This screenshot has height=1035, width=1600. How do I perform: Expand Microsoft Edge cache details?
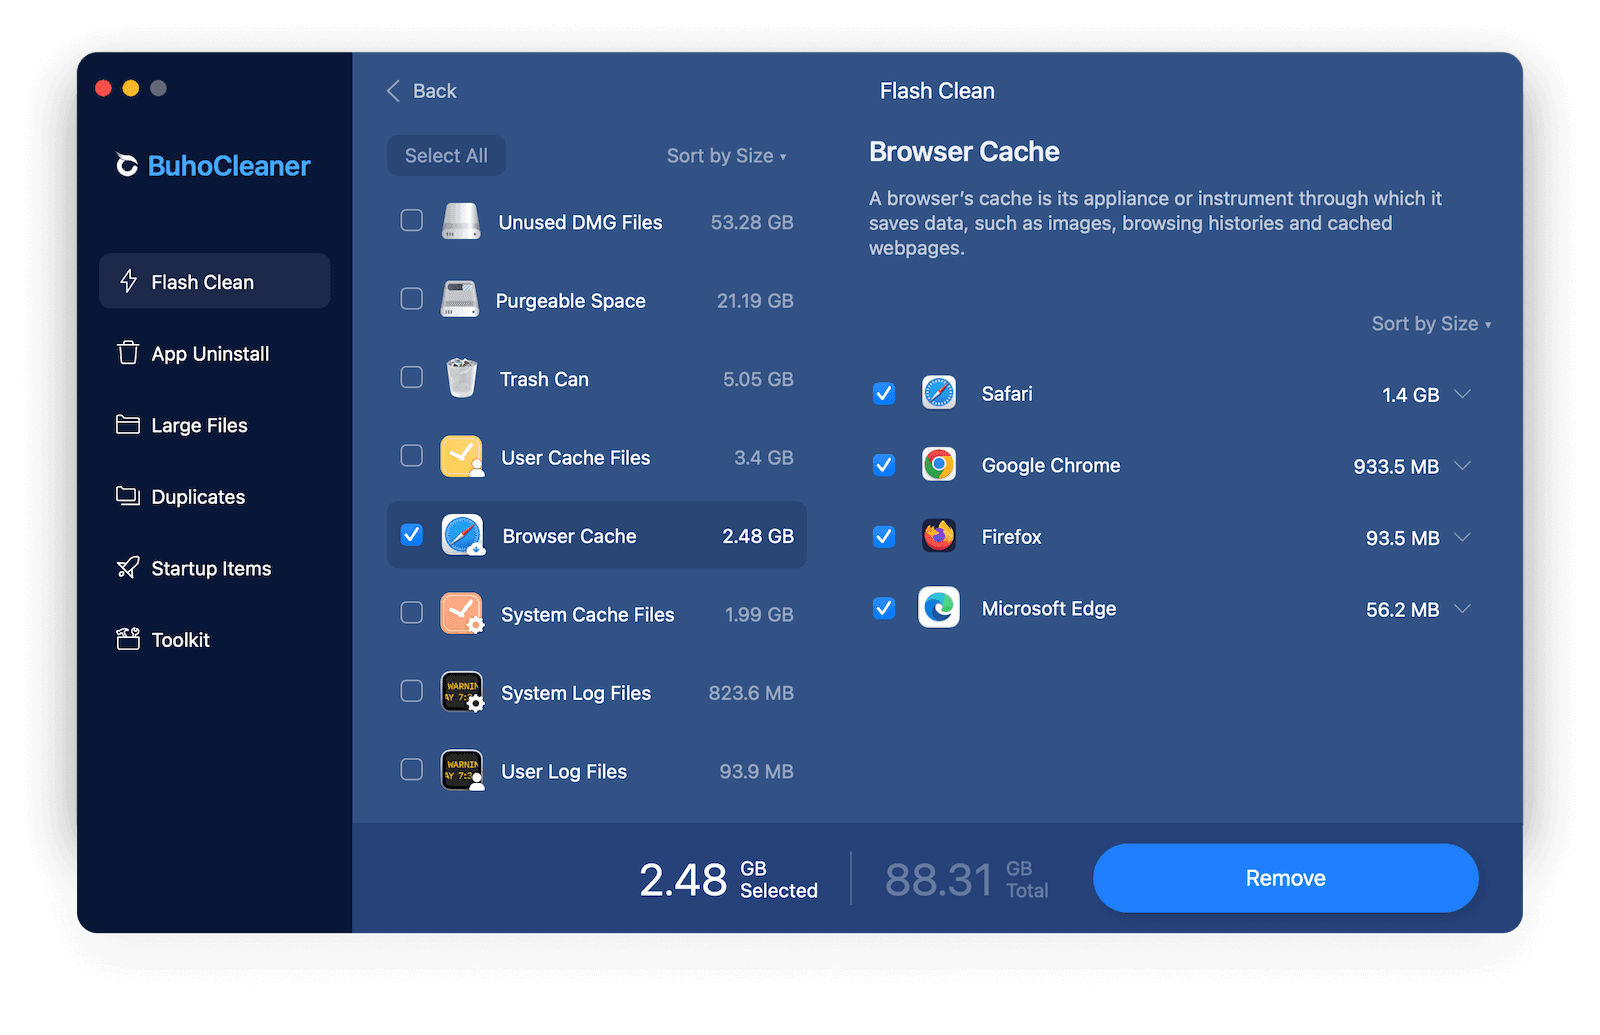tap(1463, 608)
